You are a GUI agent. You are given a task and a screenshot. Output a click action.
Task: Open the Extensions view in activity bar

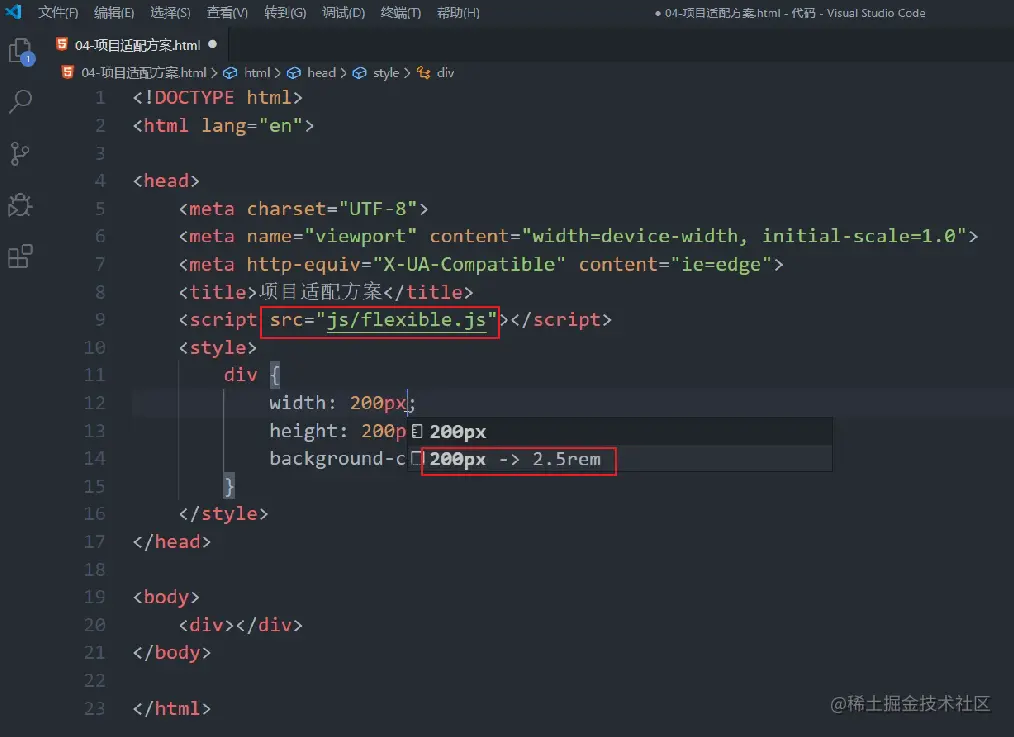pos(20,256)
